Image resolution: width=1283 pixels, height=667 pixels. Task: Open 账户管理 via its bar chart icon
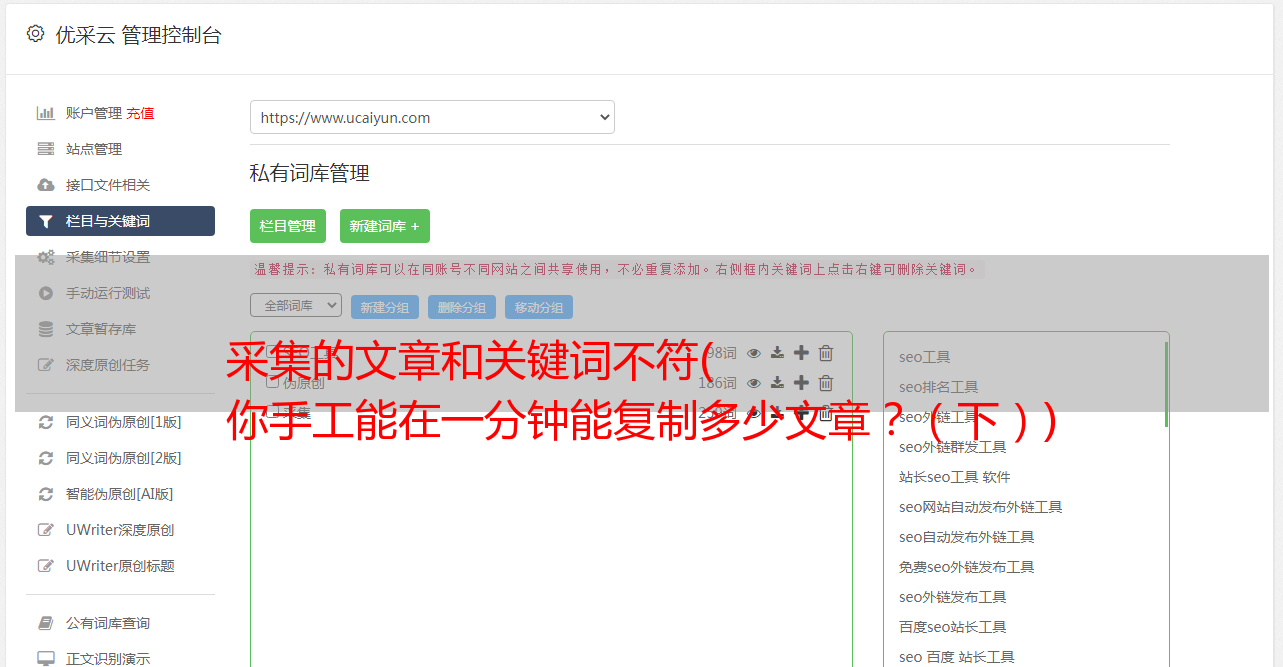[x=46, y=113]
